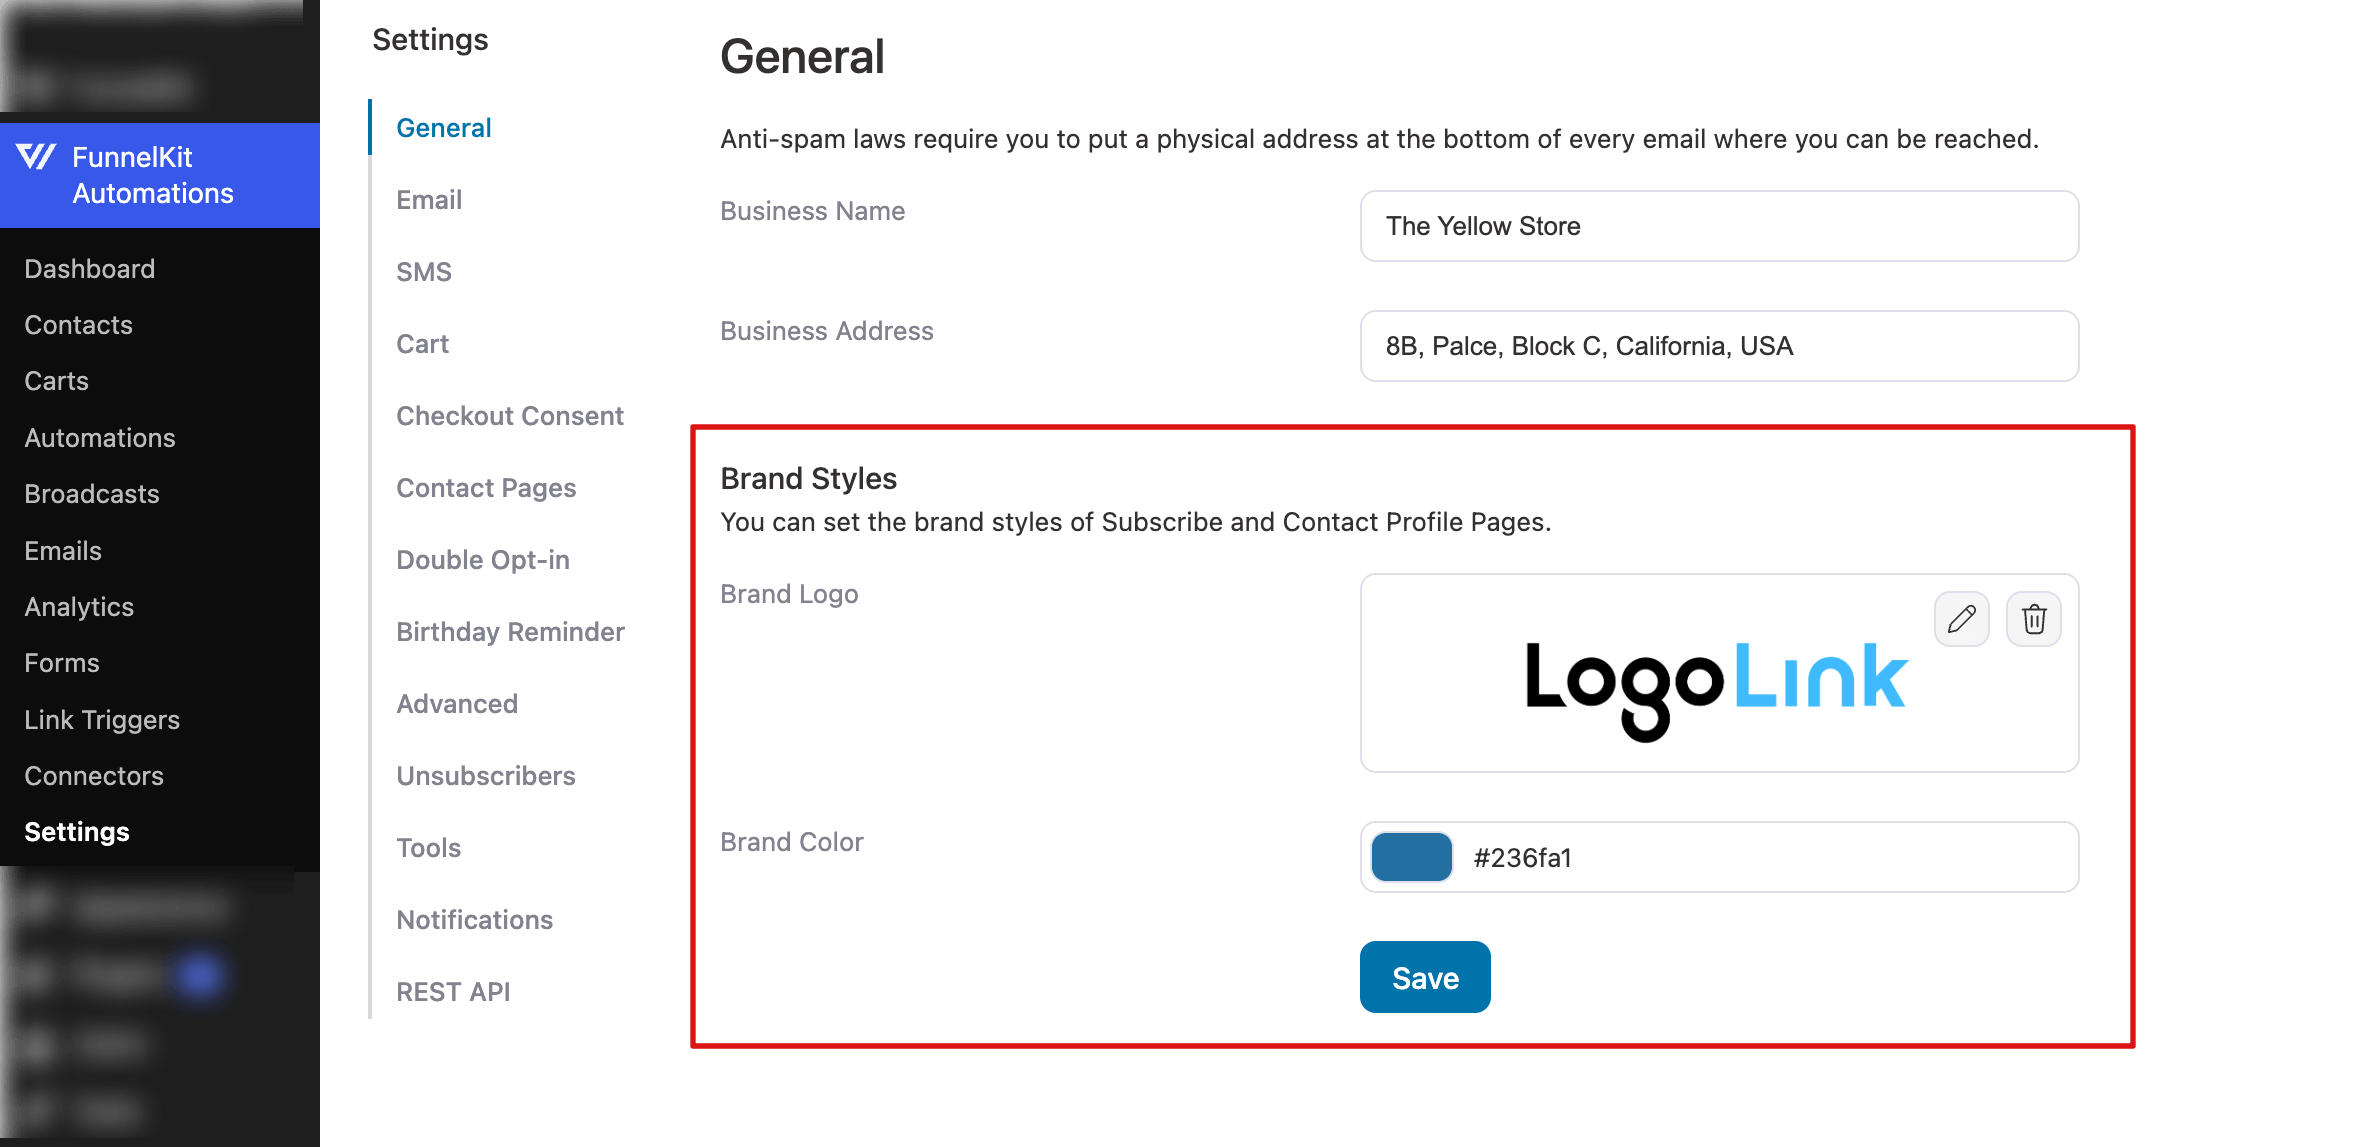Navigate to the Connectors page
2358x1147 pixels.
[x=93, y=775]
